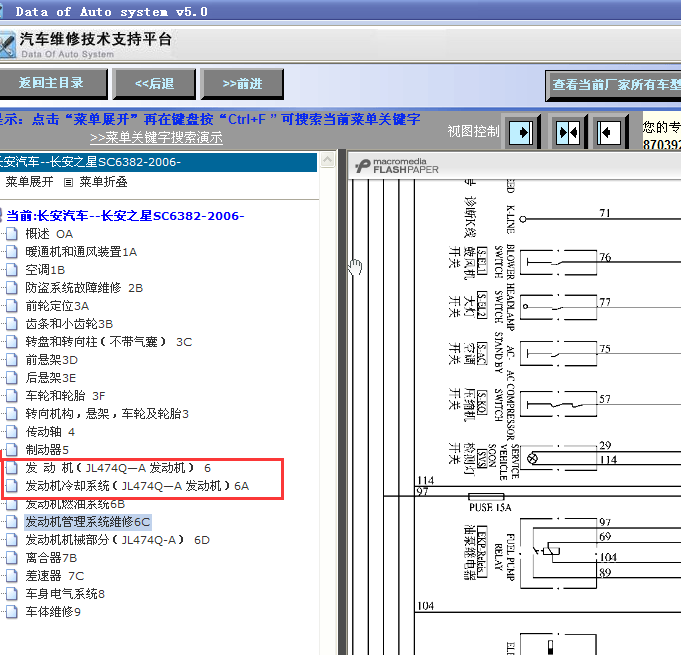Click the K-LINE label in diagram

coord(510,220)
